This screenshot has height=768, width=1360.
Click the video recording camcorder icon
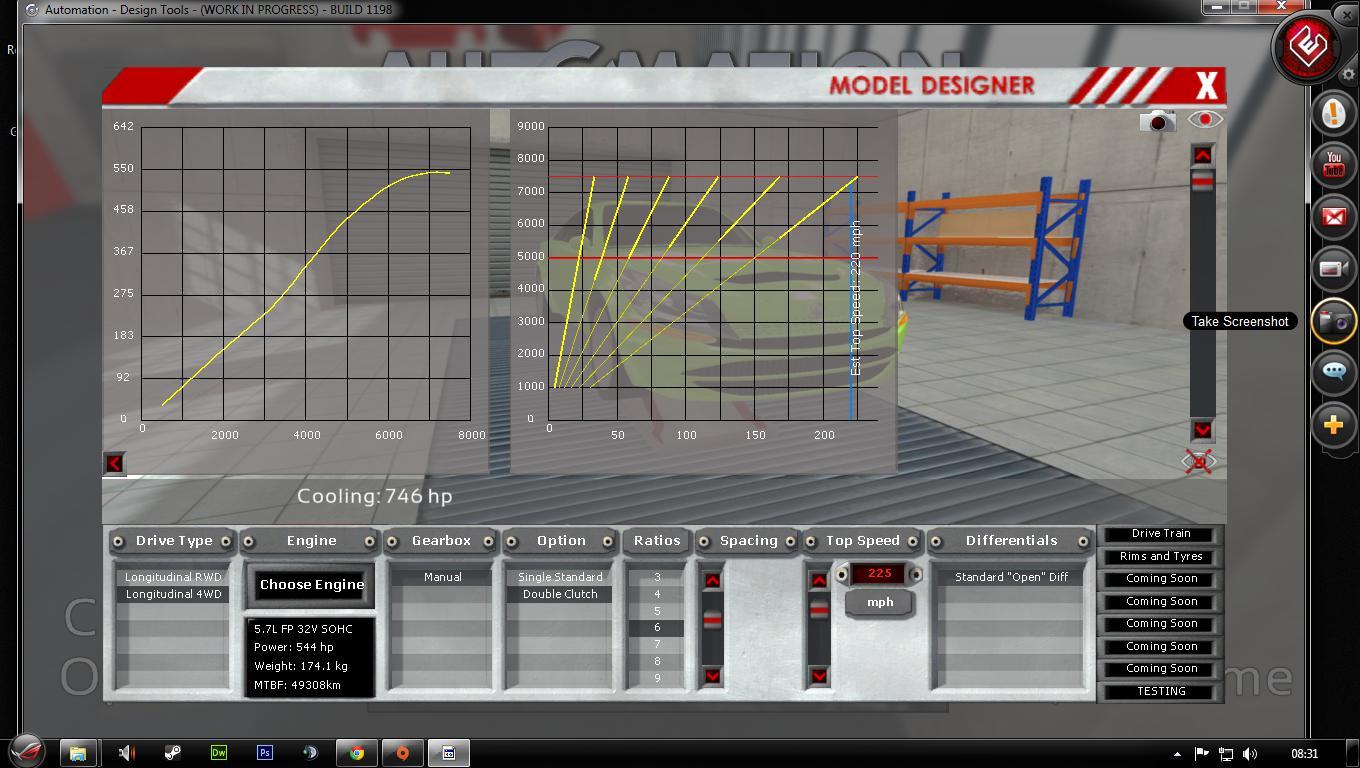point(1334,269)
